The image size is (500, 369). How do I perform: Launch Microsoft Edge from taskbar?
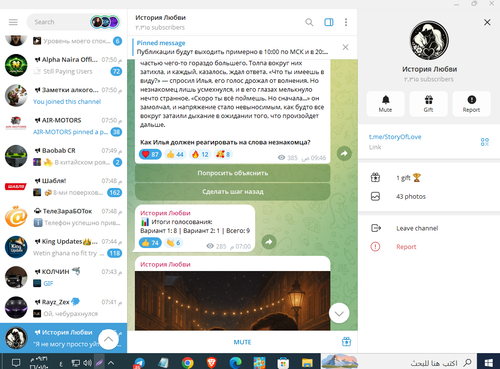(235, 362)
